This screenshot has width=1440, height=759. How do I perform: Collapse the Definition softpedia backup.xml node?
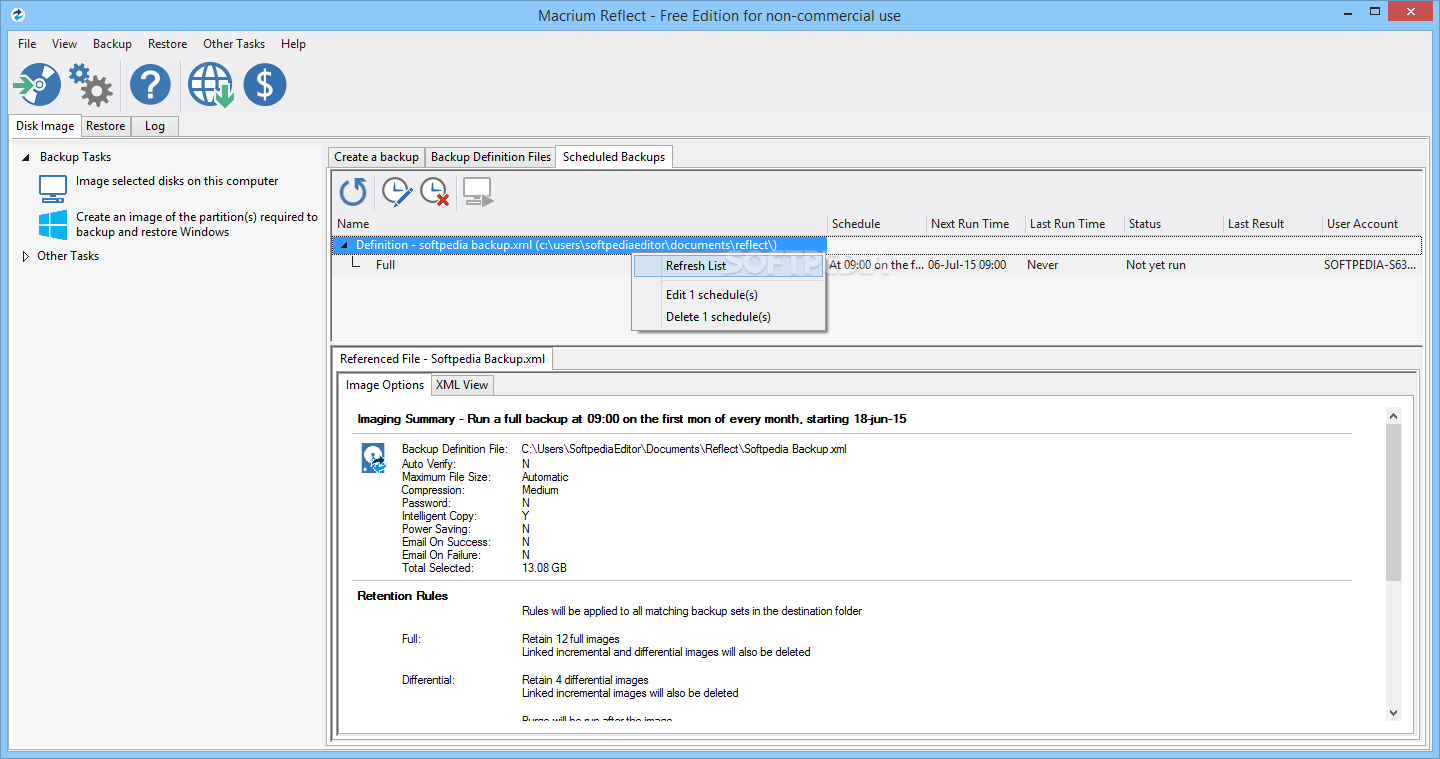pos(344,245)
